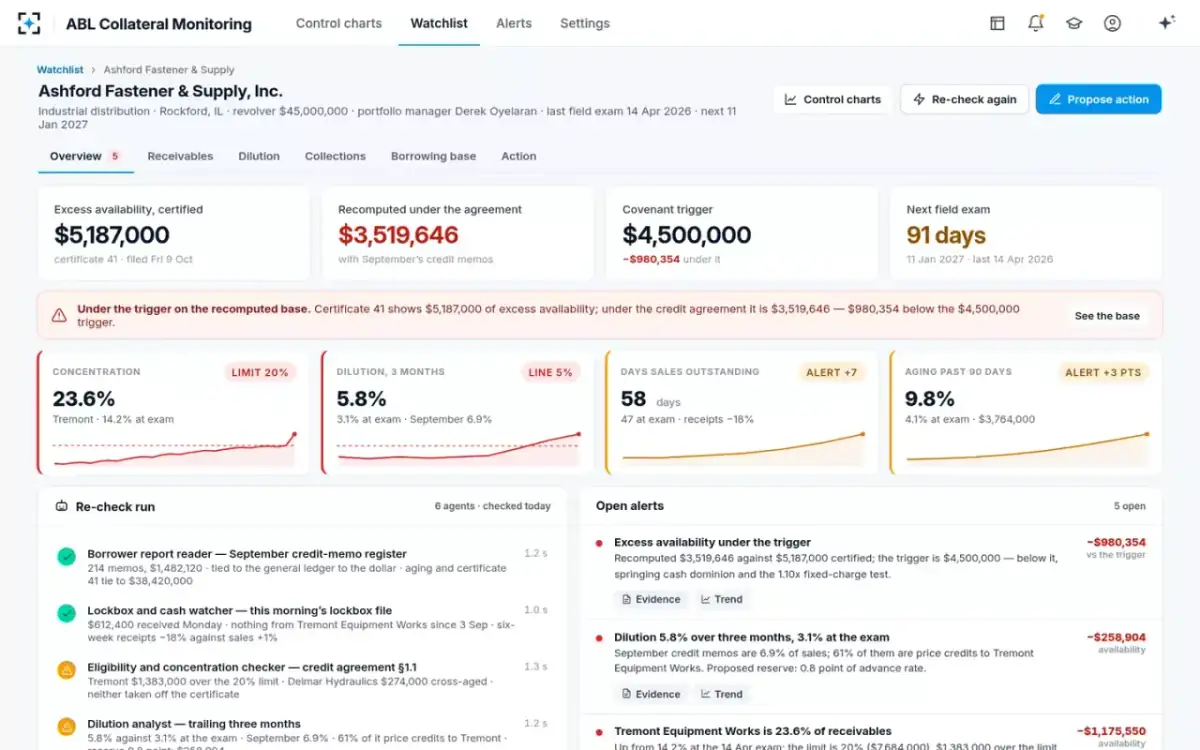Click the Next field exam 91 days value

[946, 235]
